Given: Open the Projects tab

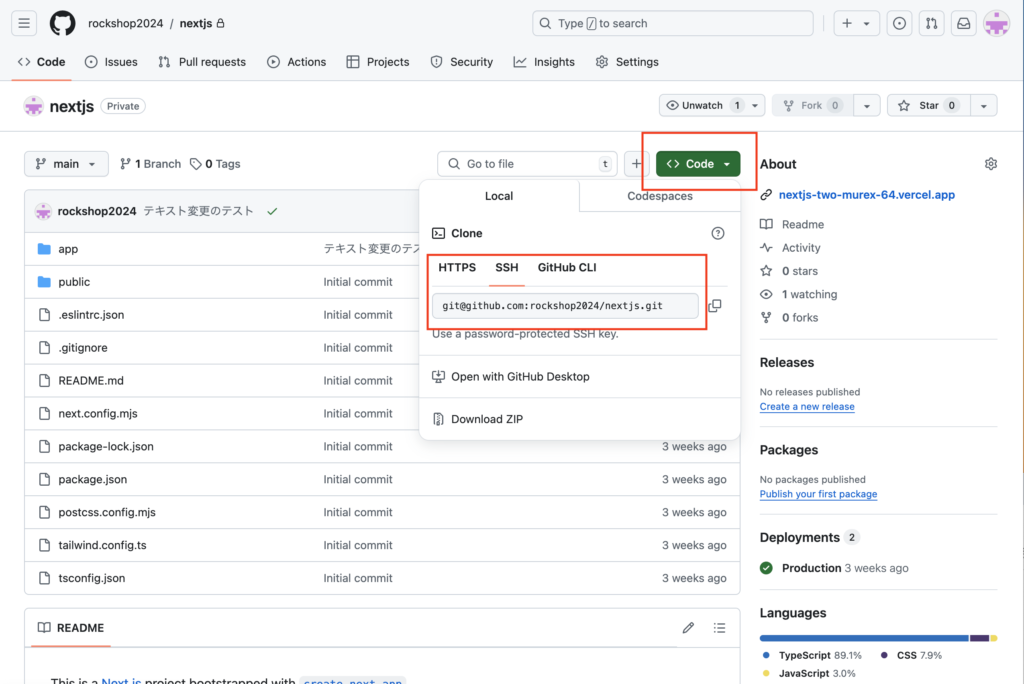Looking at the screenshot, I should (377, 62).
